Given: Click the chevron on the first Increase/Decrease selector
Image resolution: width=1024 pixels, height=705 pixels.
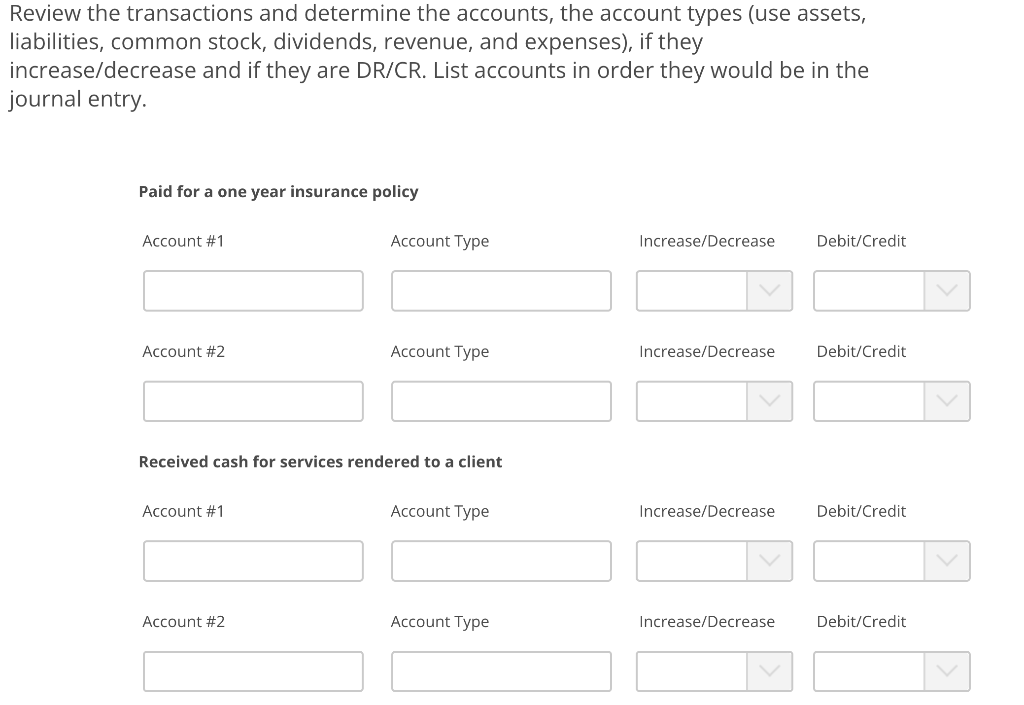Looking at the screenshot, I should coord(770,291).
